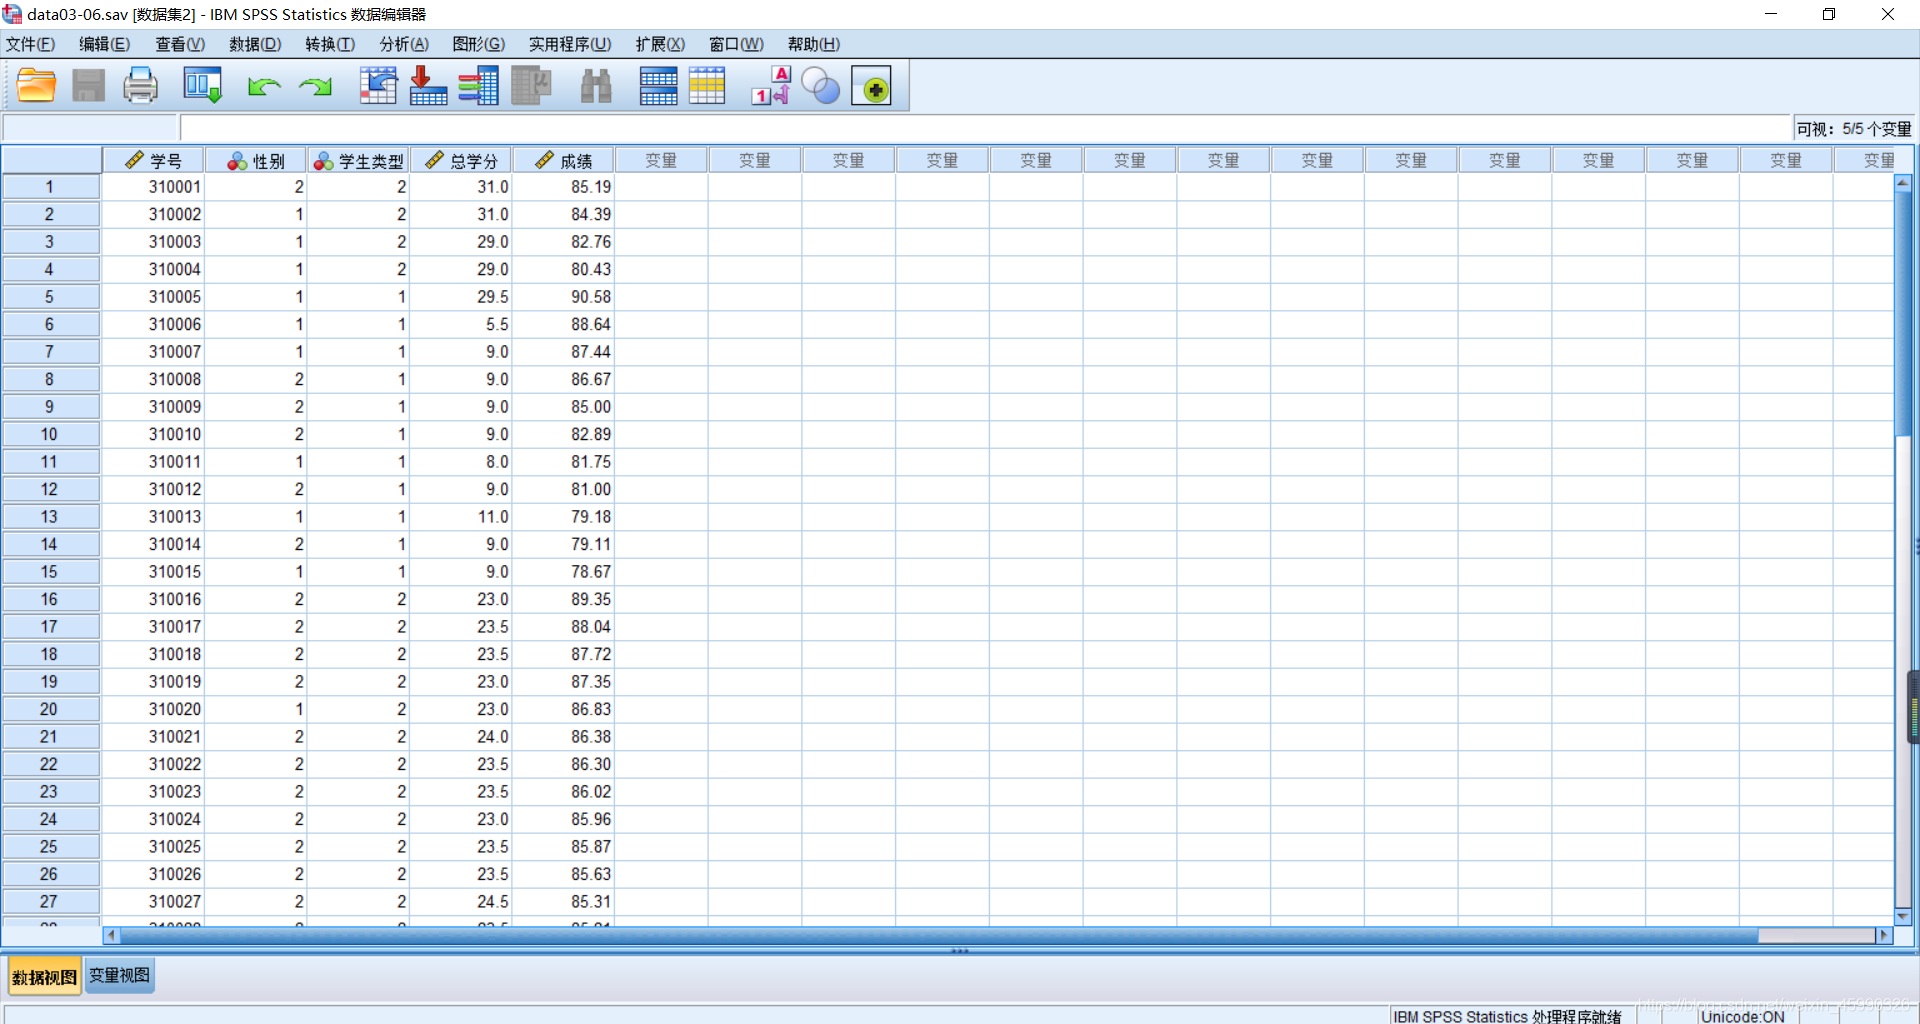Open a data file with folder icon
The width and height of the screenshot is (1920, 1024).
[x=36, y=86]
